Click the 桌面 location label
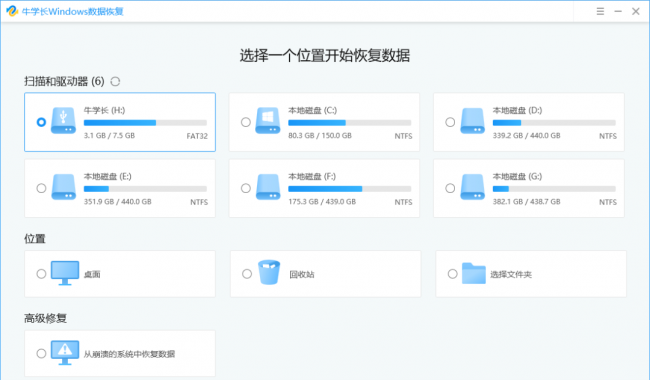This screenshot has width=650, height=380. [92, 274]
